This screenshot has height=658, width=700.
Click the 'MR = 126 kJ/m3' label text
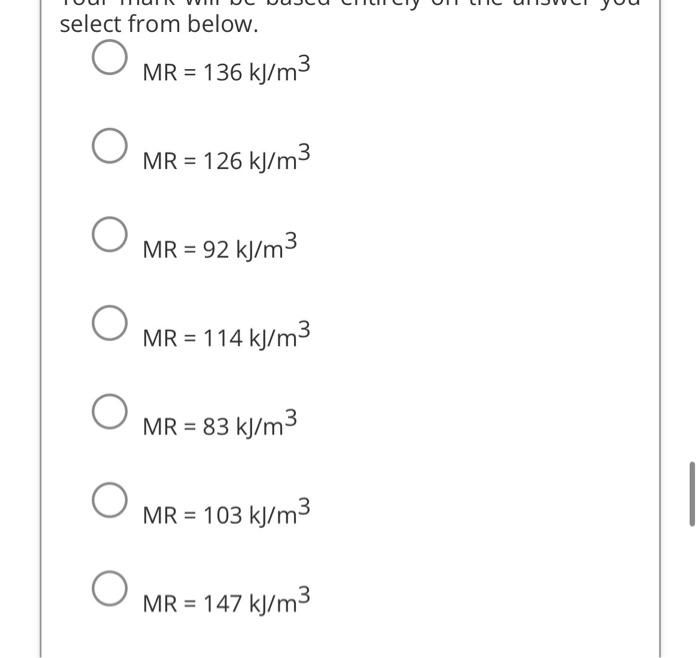click(x=226, y=158)
